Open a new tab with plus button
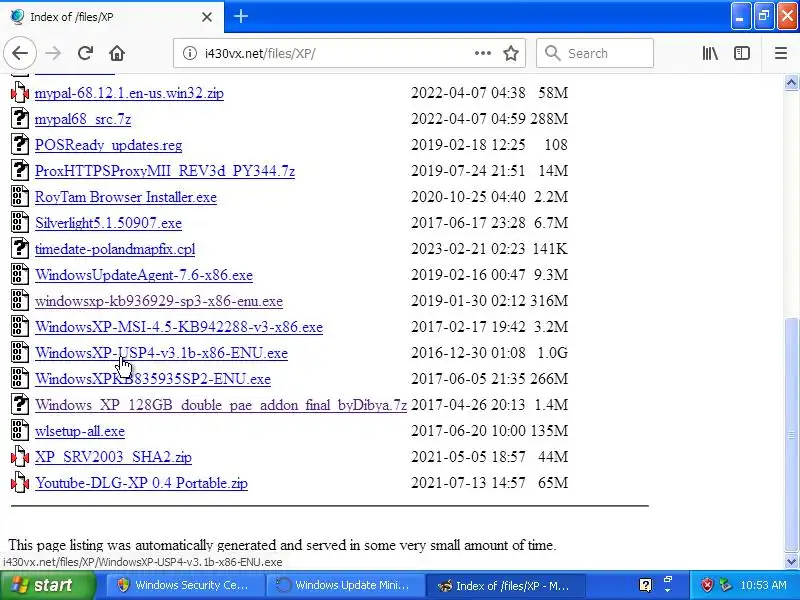 point(241,16)
